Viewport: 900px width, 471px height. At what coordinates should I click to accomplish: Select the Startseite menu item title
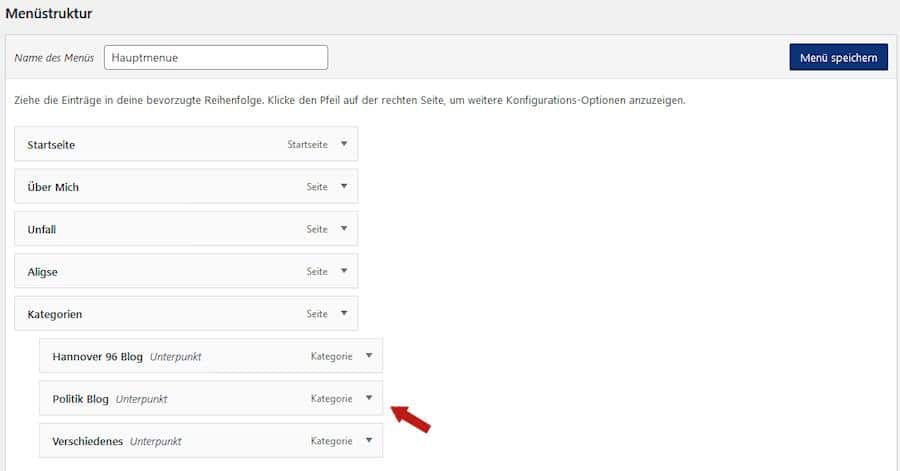tap(51, 145)
